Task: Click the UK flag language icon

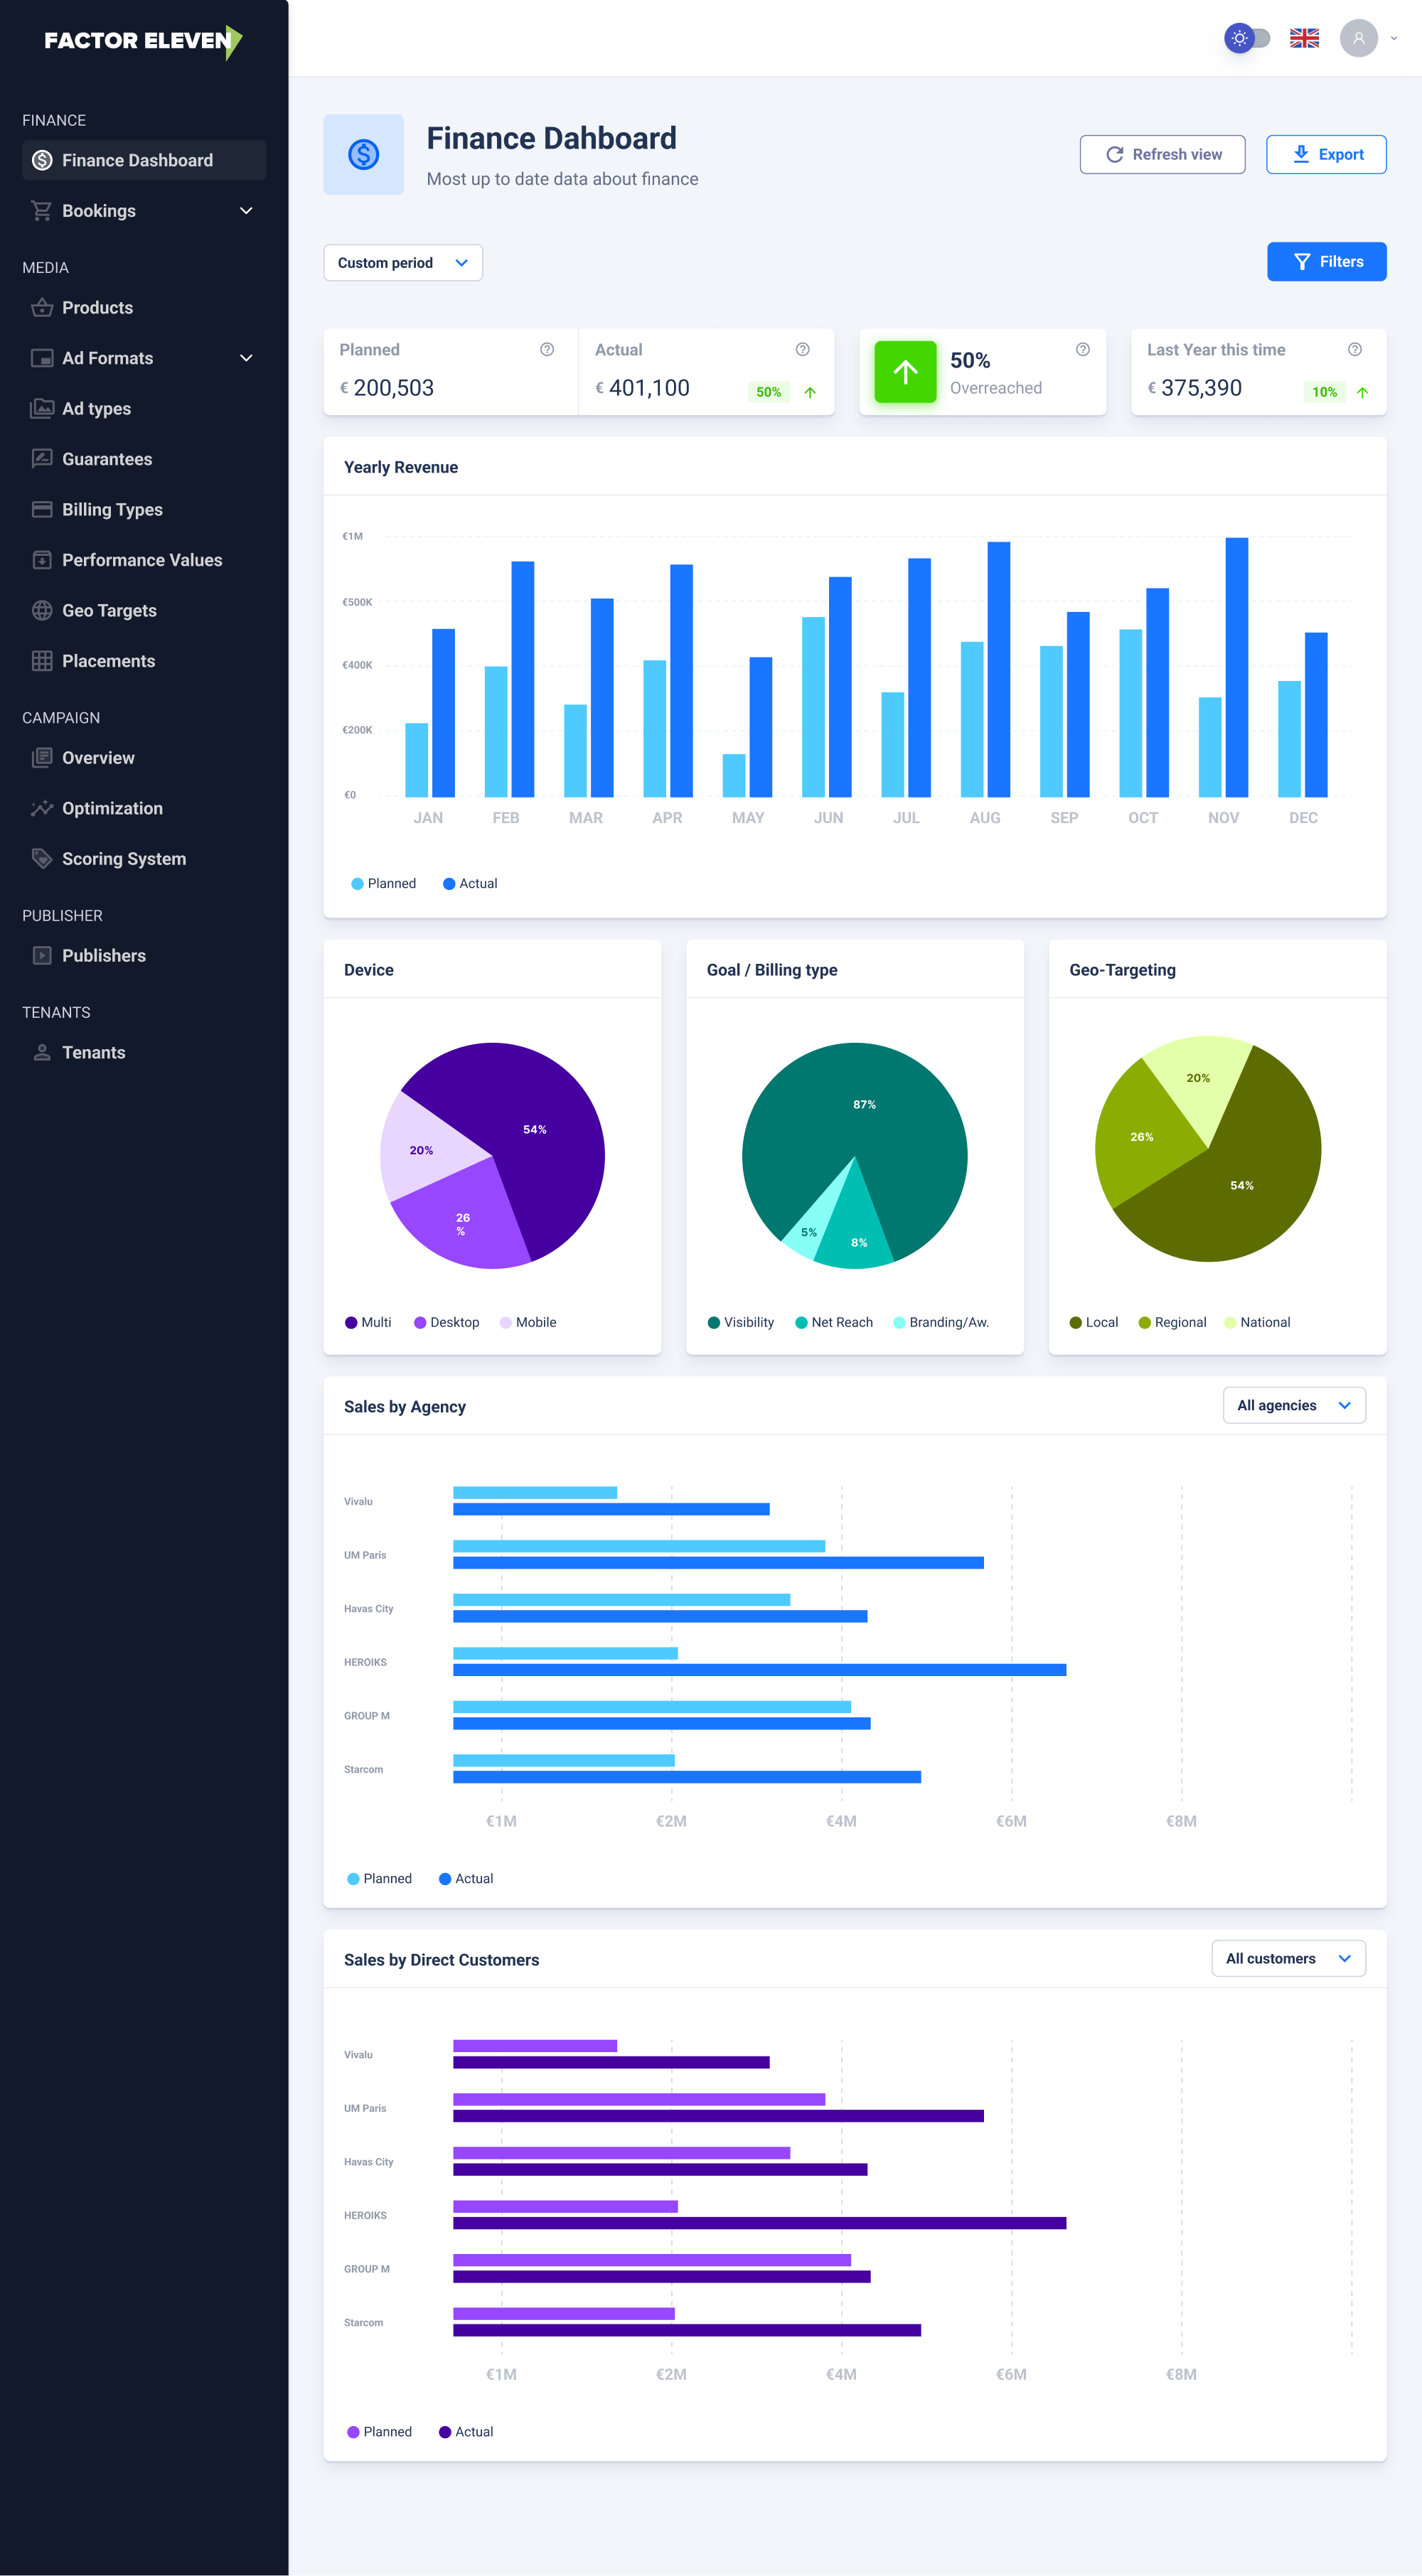Action: (x=1304, y=39)
